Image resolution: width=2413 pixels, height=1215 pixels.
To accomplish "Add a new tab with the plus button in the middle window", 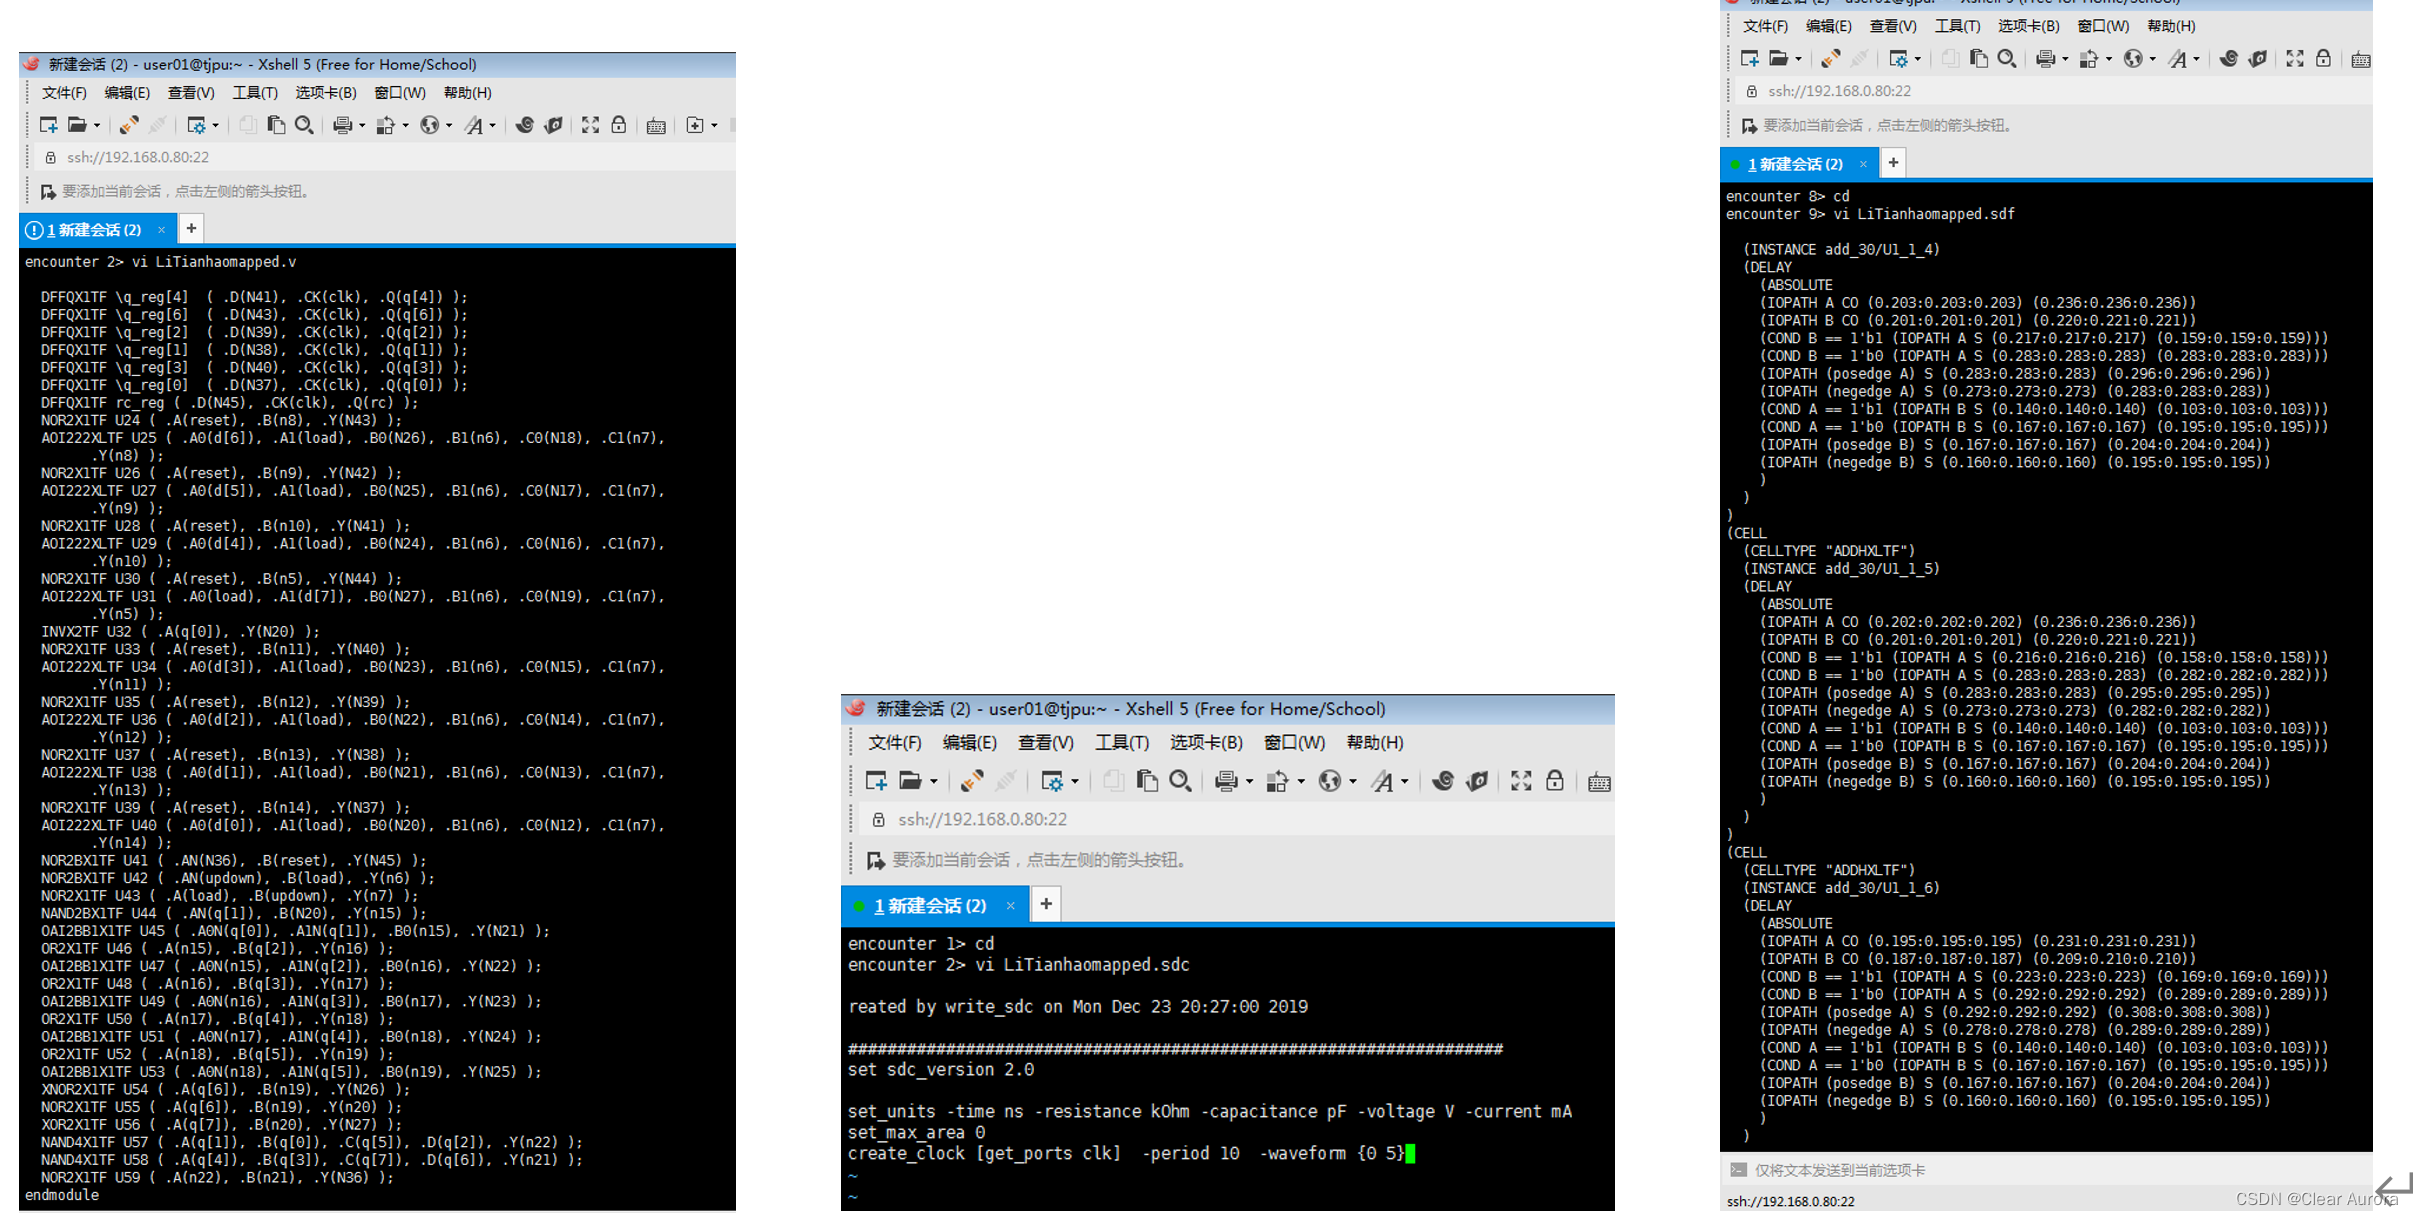I will coord(1046,904).
